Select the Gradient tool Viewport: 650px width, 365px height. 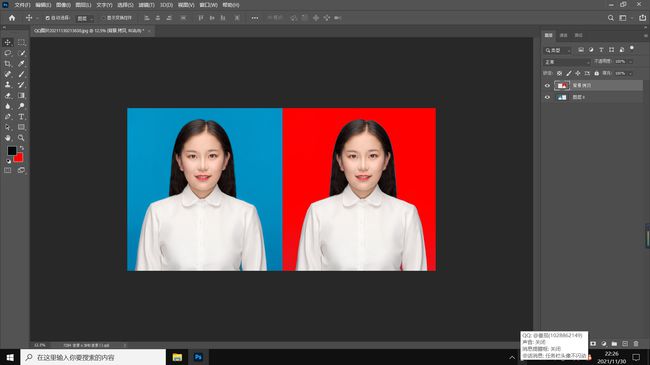click(21, 95)
